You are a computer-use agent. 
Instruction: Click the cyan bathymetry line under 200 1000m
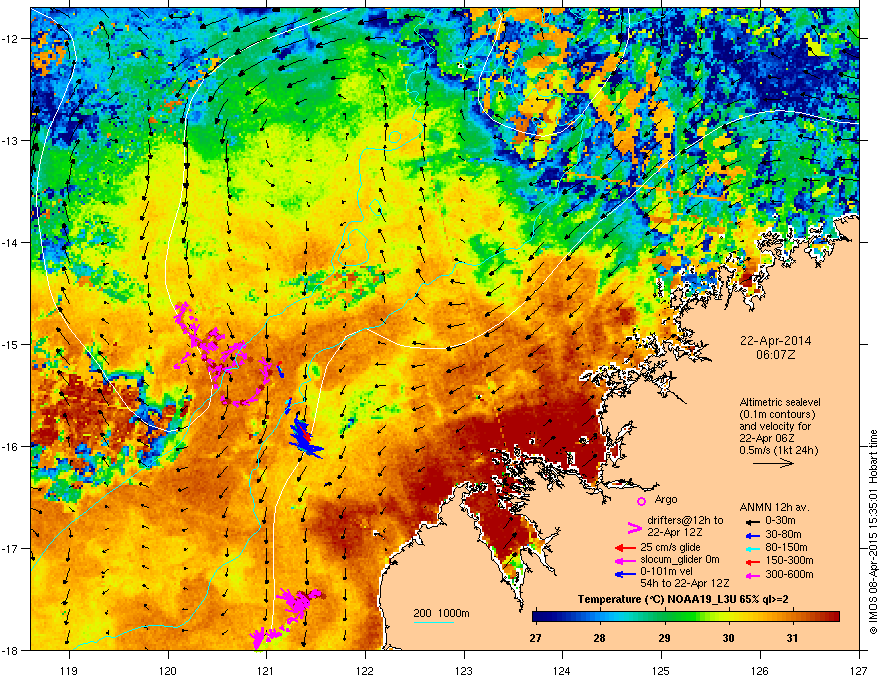click(434, 622)
